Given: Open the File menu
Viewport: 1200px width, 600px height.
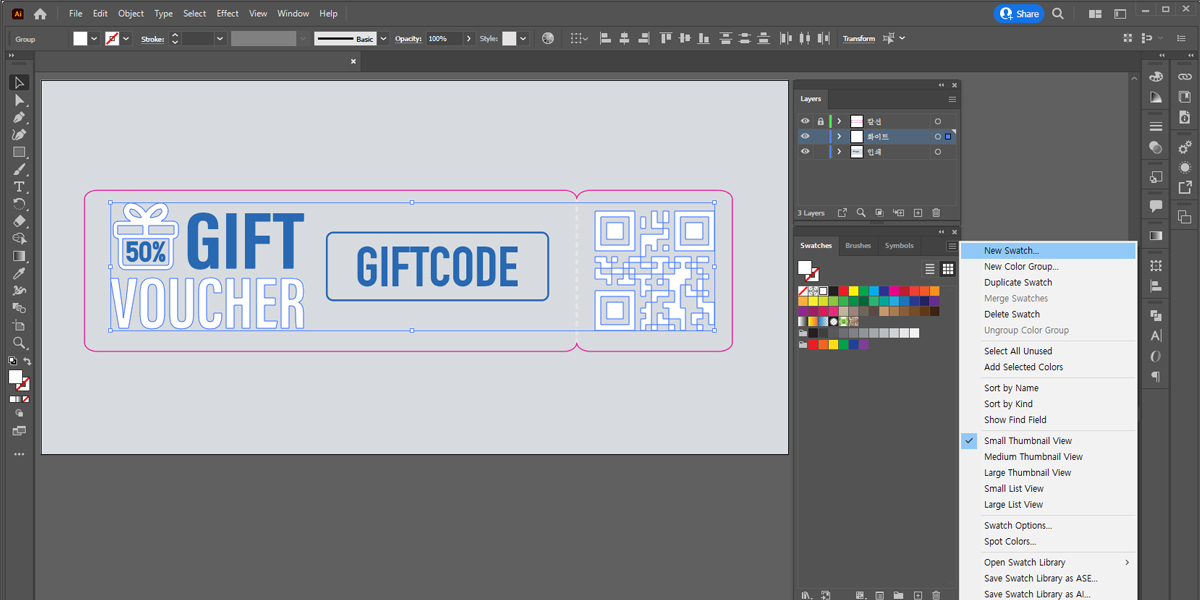Looking at the screenshot, I should coord(76,14).
